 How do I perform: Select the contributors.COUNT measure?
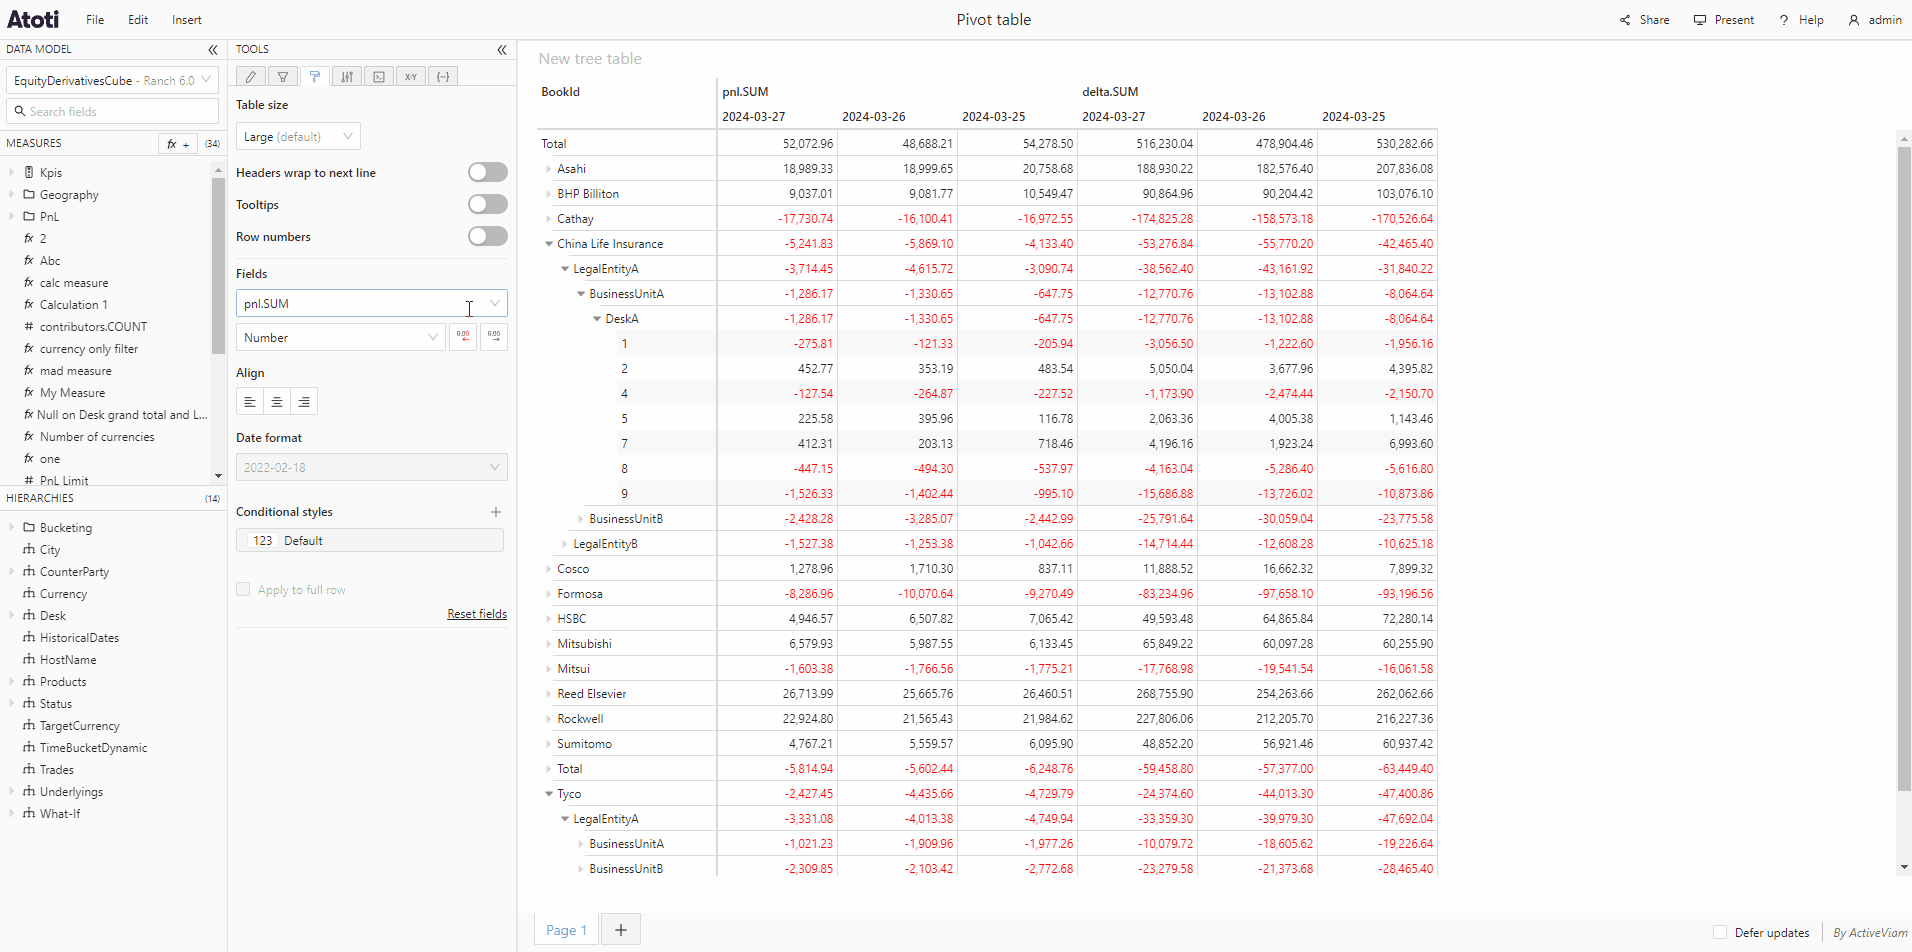click(93, 327)
